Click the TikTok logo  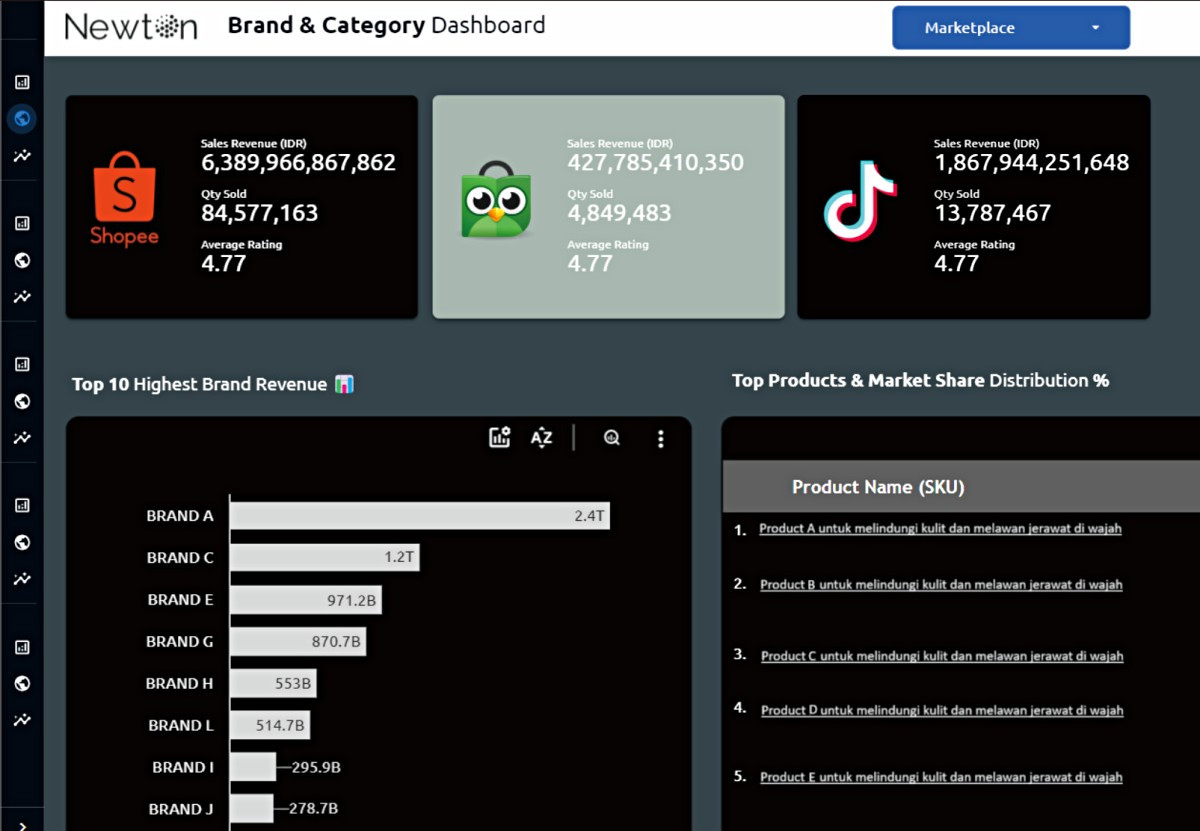(859, 201)
